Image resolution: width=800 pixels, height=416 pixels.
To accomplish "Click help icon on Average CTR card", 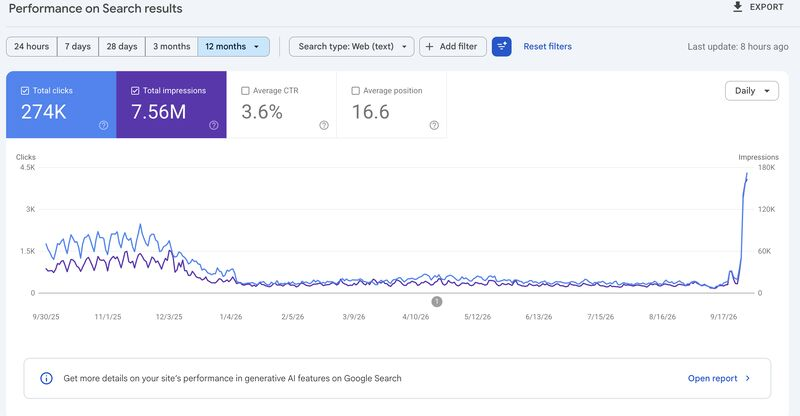I will point(324,125).
